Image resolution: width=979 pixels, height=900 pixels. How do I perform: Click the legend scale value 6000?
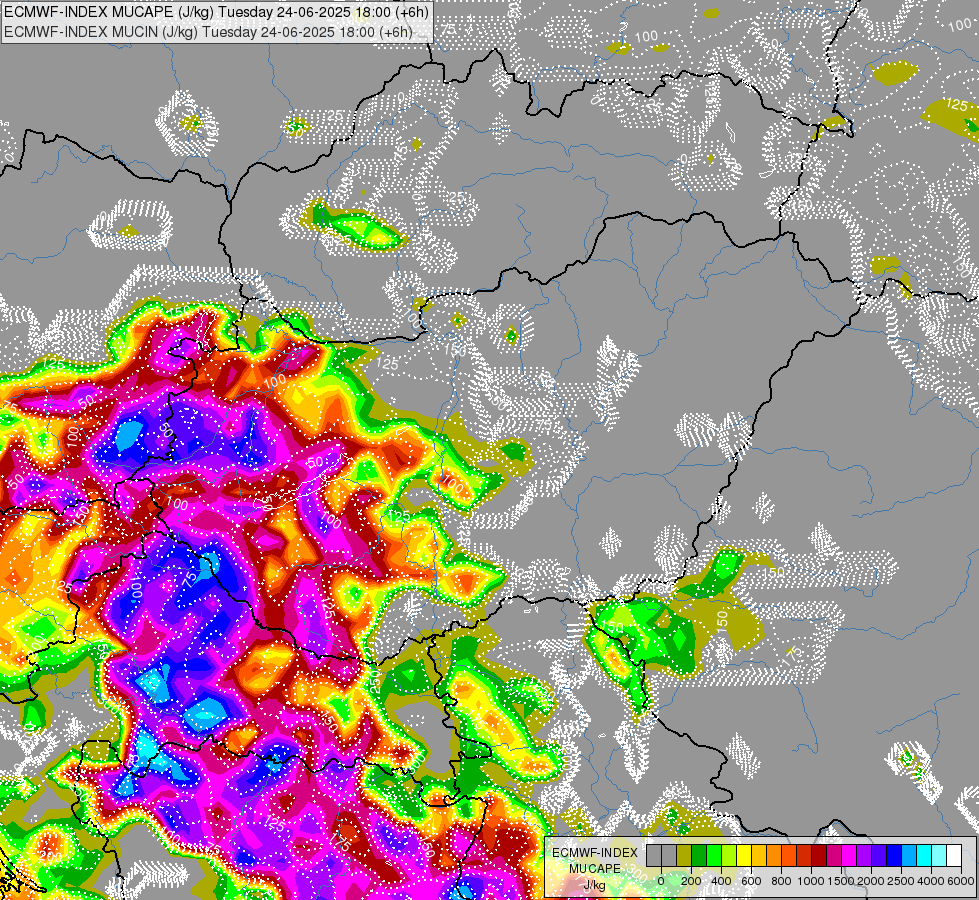click(961, 881)
